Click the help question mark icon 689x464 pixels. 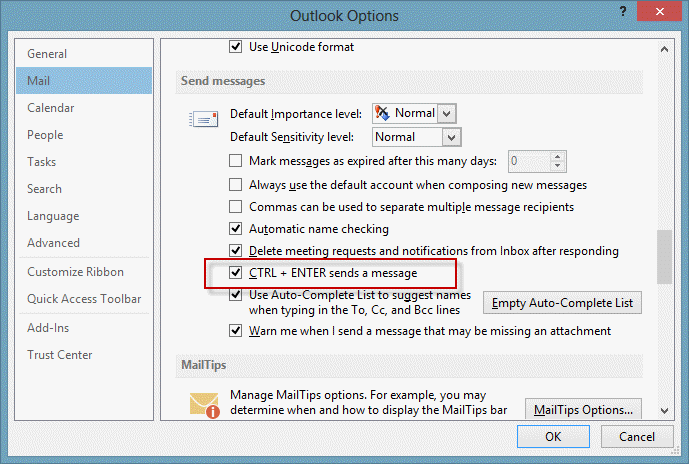[623, 11]
